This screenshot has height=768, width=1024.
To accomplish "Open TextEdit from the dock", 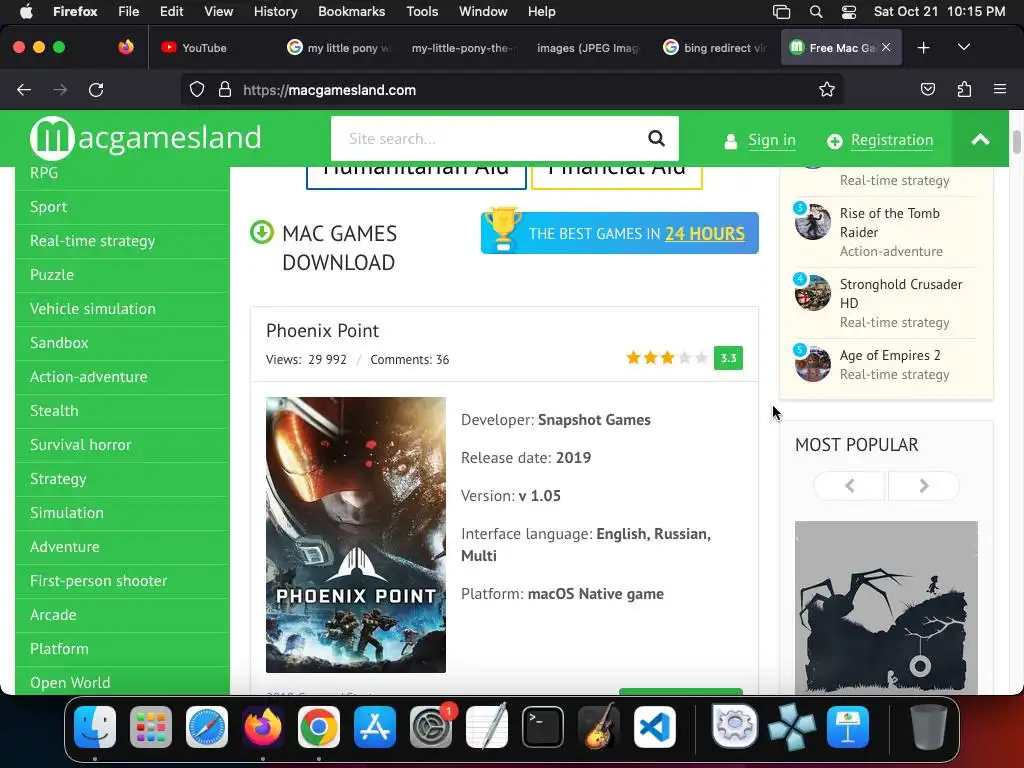I will point(487,727).
